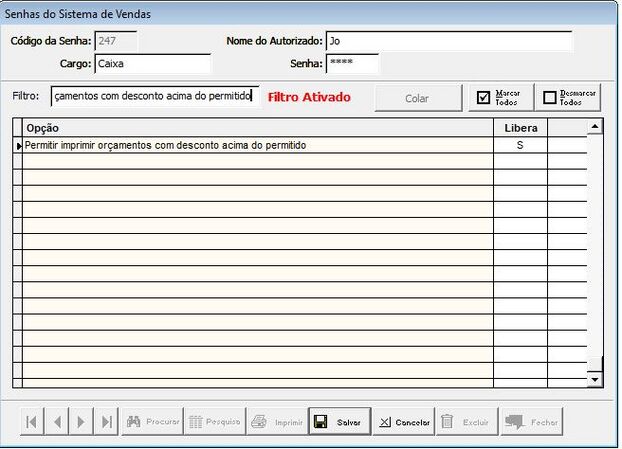Click the Procurar binoculars button
Viewport: 622px width, 449px height.
(x=153, y=422)
